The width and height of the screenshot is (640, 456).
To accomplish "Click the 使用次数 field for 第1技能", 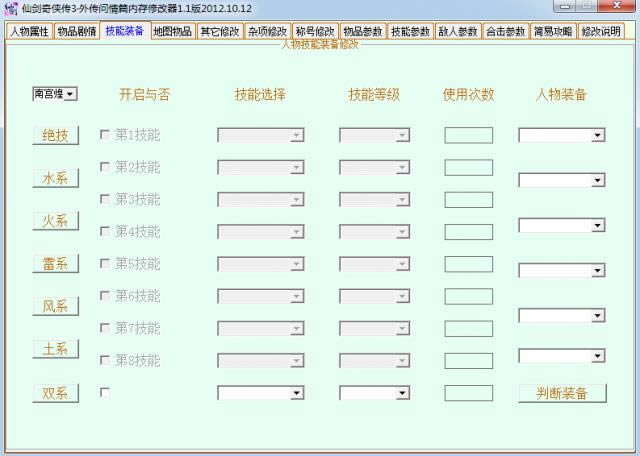I will [x=469, y=135].
